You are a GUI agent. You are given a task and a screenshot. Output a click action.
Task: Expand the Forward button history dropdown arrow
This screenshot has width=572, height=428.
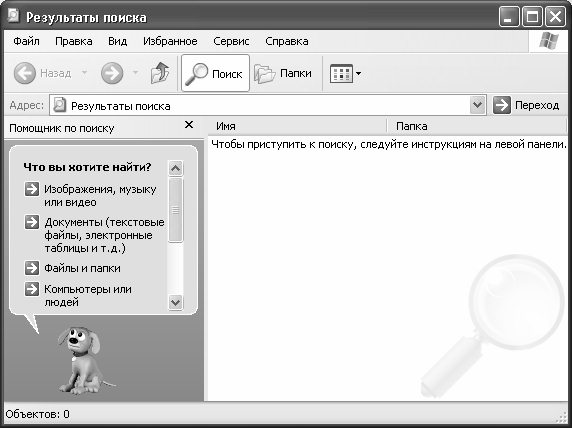pos(135,73)
